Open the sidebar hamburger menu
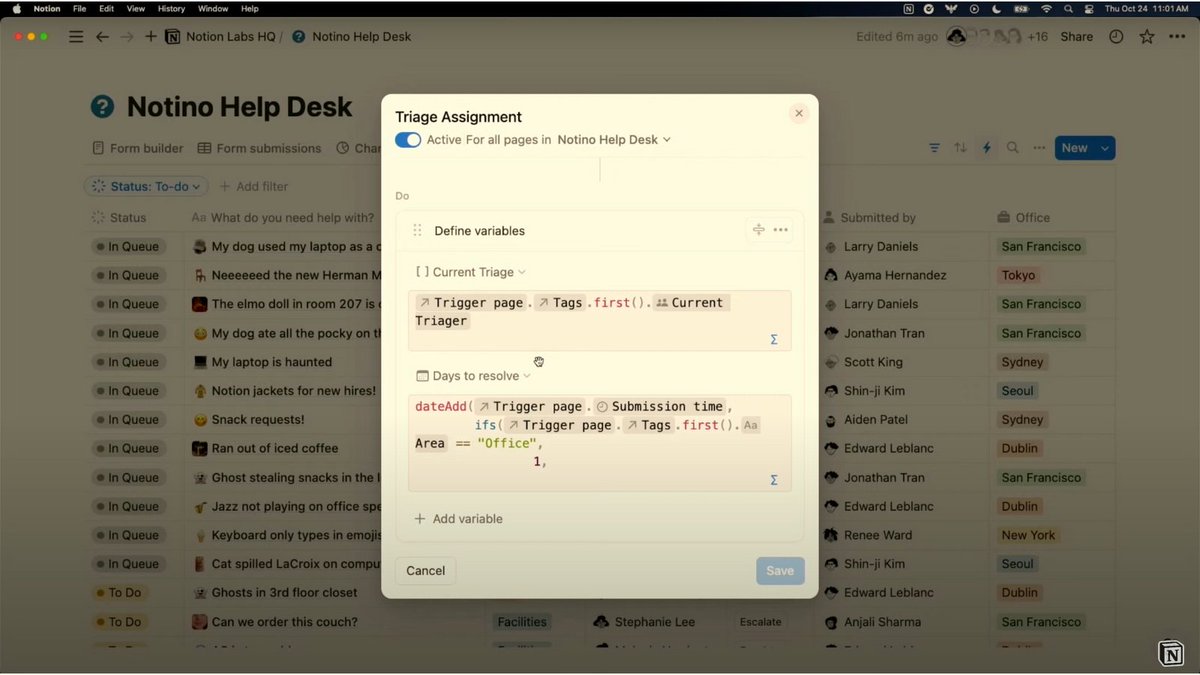The width and height of the screenshot is (1200, 675). click(76, 37)
